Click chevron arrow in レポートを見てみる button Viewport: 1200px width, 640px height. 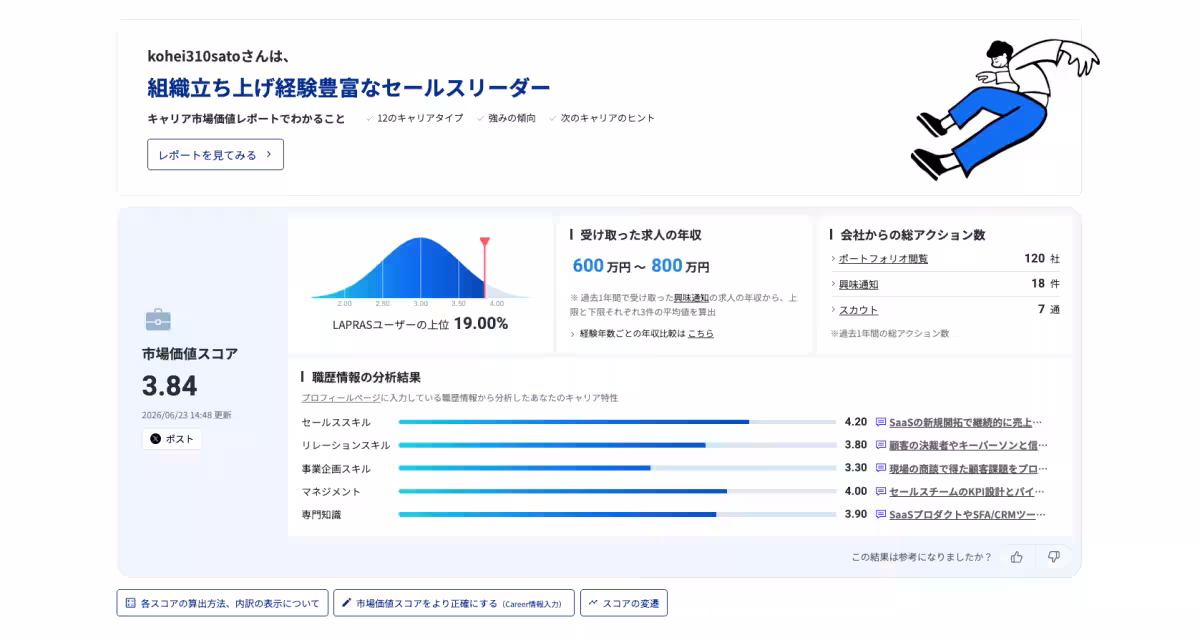268,154
